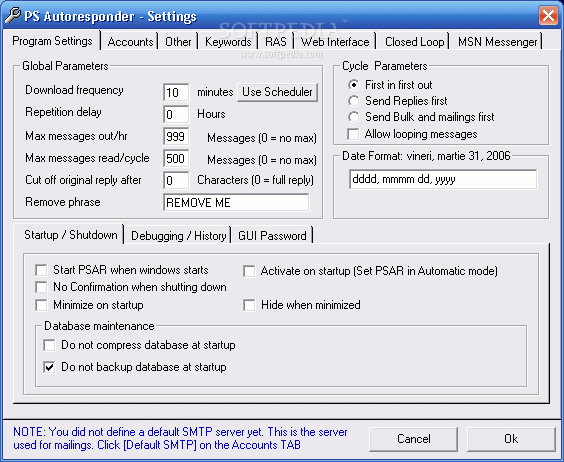Open the MSN Messenger tab
This screenshot has height=462, width=564.
click(x=497, y=42)
